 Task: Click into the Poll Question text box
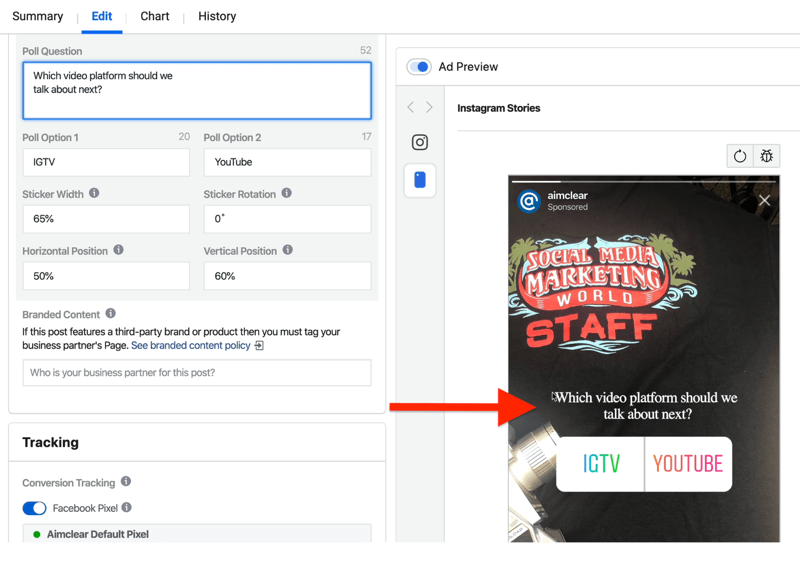(197, 91)
